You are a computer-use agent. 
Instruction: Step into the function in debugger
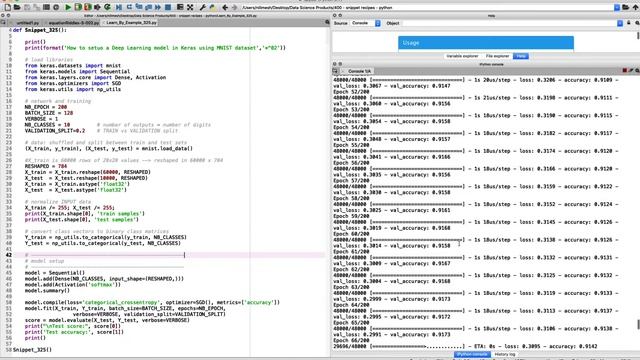point(139,7)
